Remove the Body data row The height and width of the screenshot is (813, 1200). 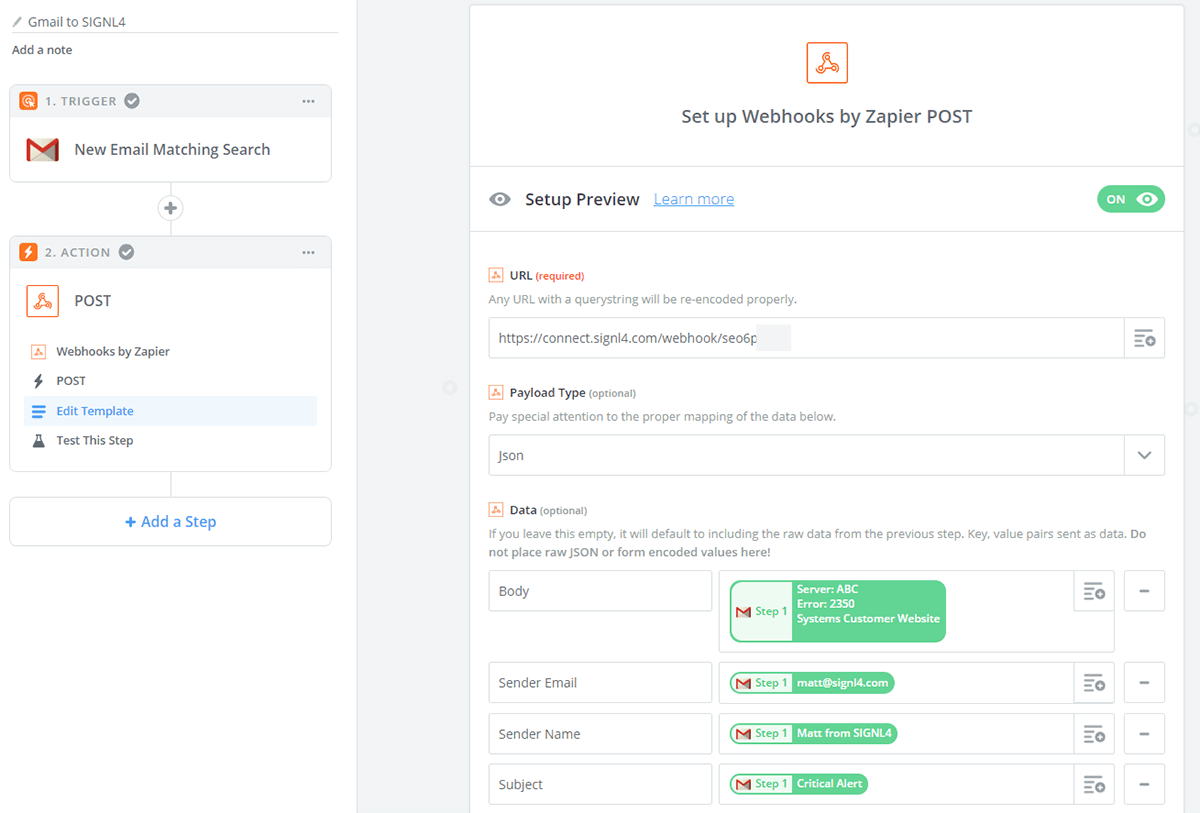click(1145, 591)
